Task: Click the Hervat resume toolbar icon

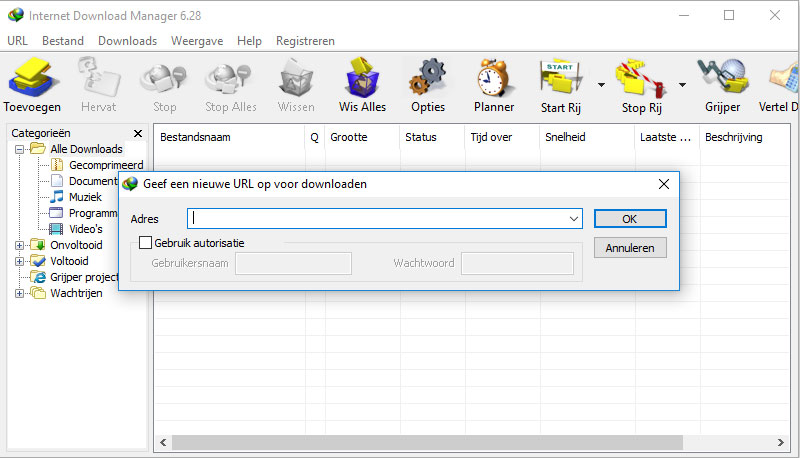Action: tap(98, 77)
